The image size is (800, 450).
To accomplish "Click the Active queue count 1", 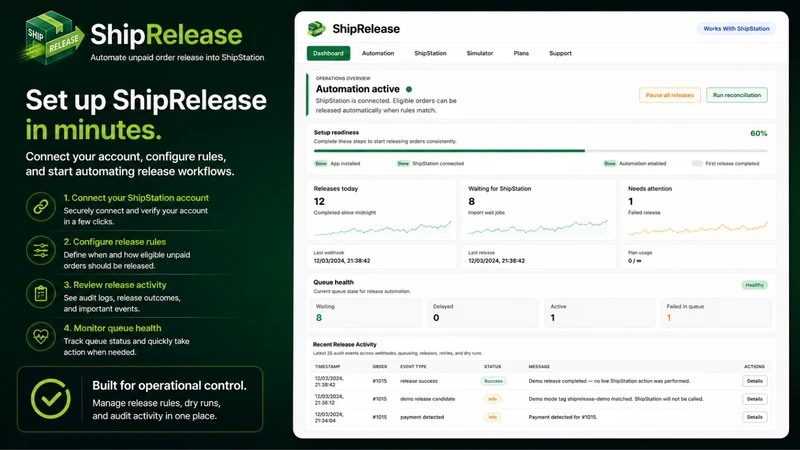I will [553, 318].
